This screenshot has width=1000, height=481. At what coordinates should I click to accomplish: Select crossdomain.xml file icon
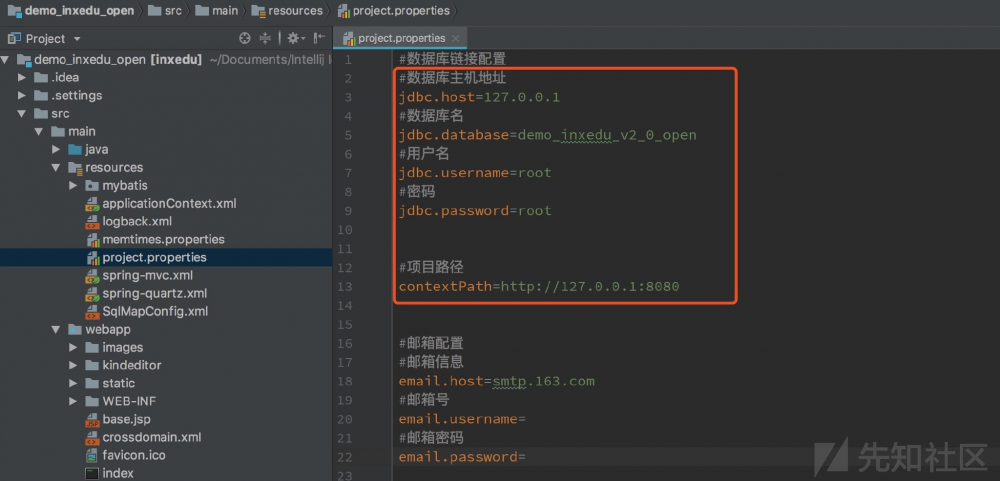click(92, 438)
